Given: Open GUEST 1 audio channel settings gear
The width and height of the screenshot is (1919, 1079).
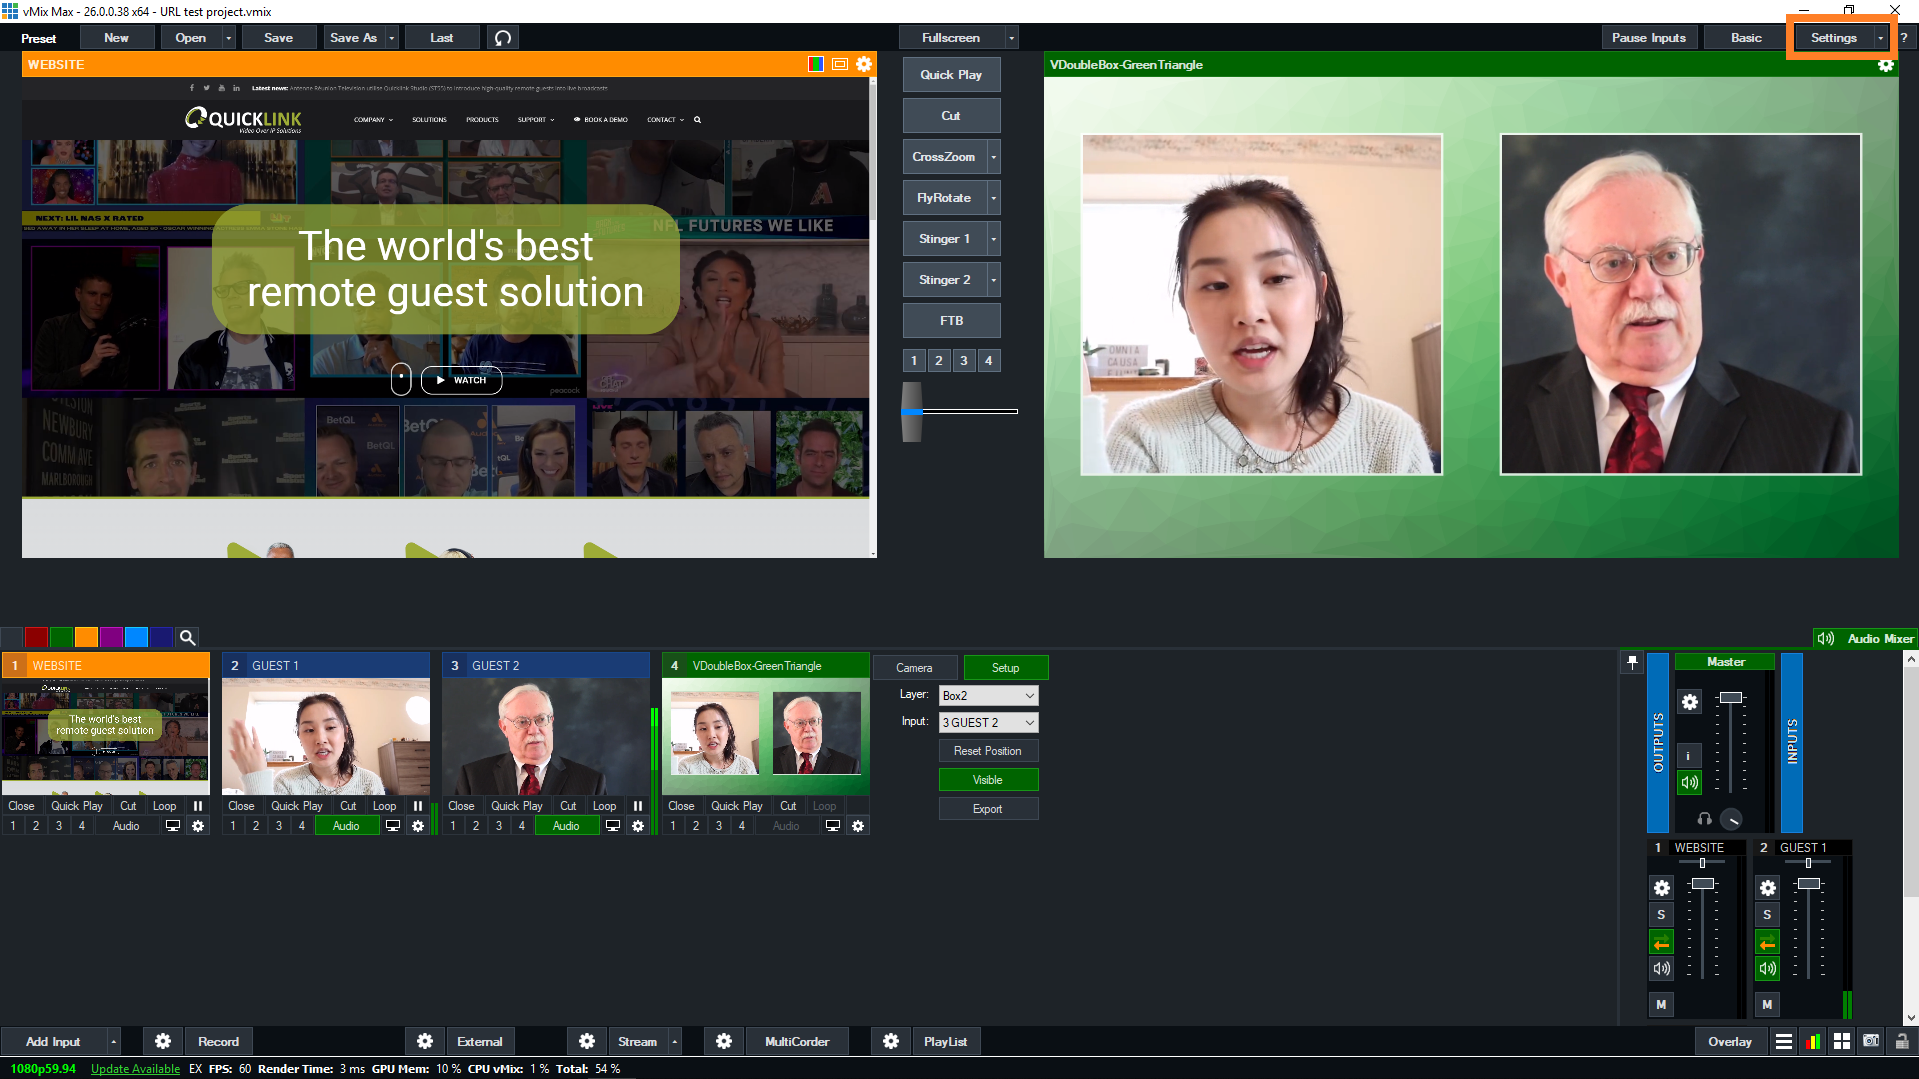Looking at the screenshot, I should pos(1768,888).
